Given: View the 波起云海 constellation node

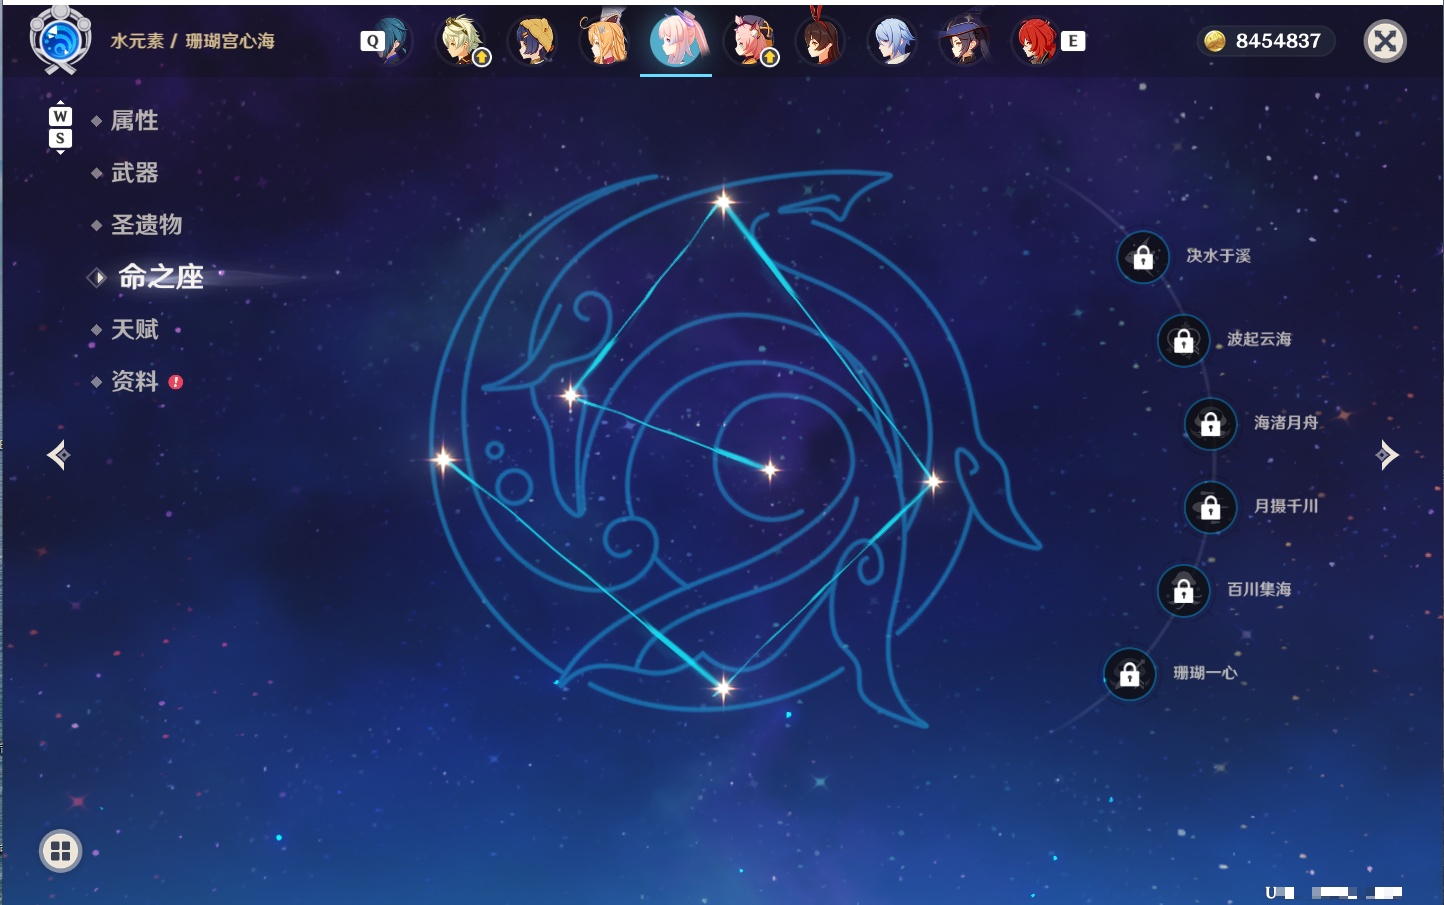Looking at the screenshot, I should 1259,339.
